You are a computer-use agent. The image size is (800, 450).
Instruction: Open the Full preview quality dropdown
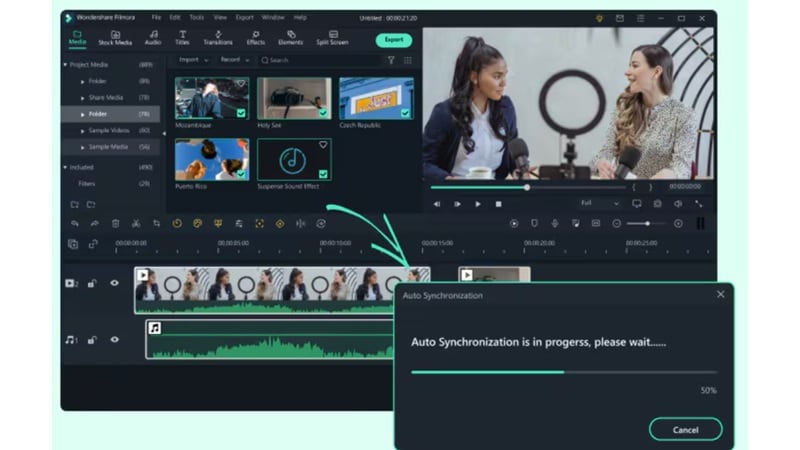click(599, 203)
